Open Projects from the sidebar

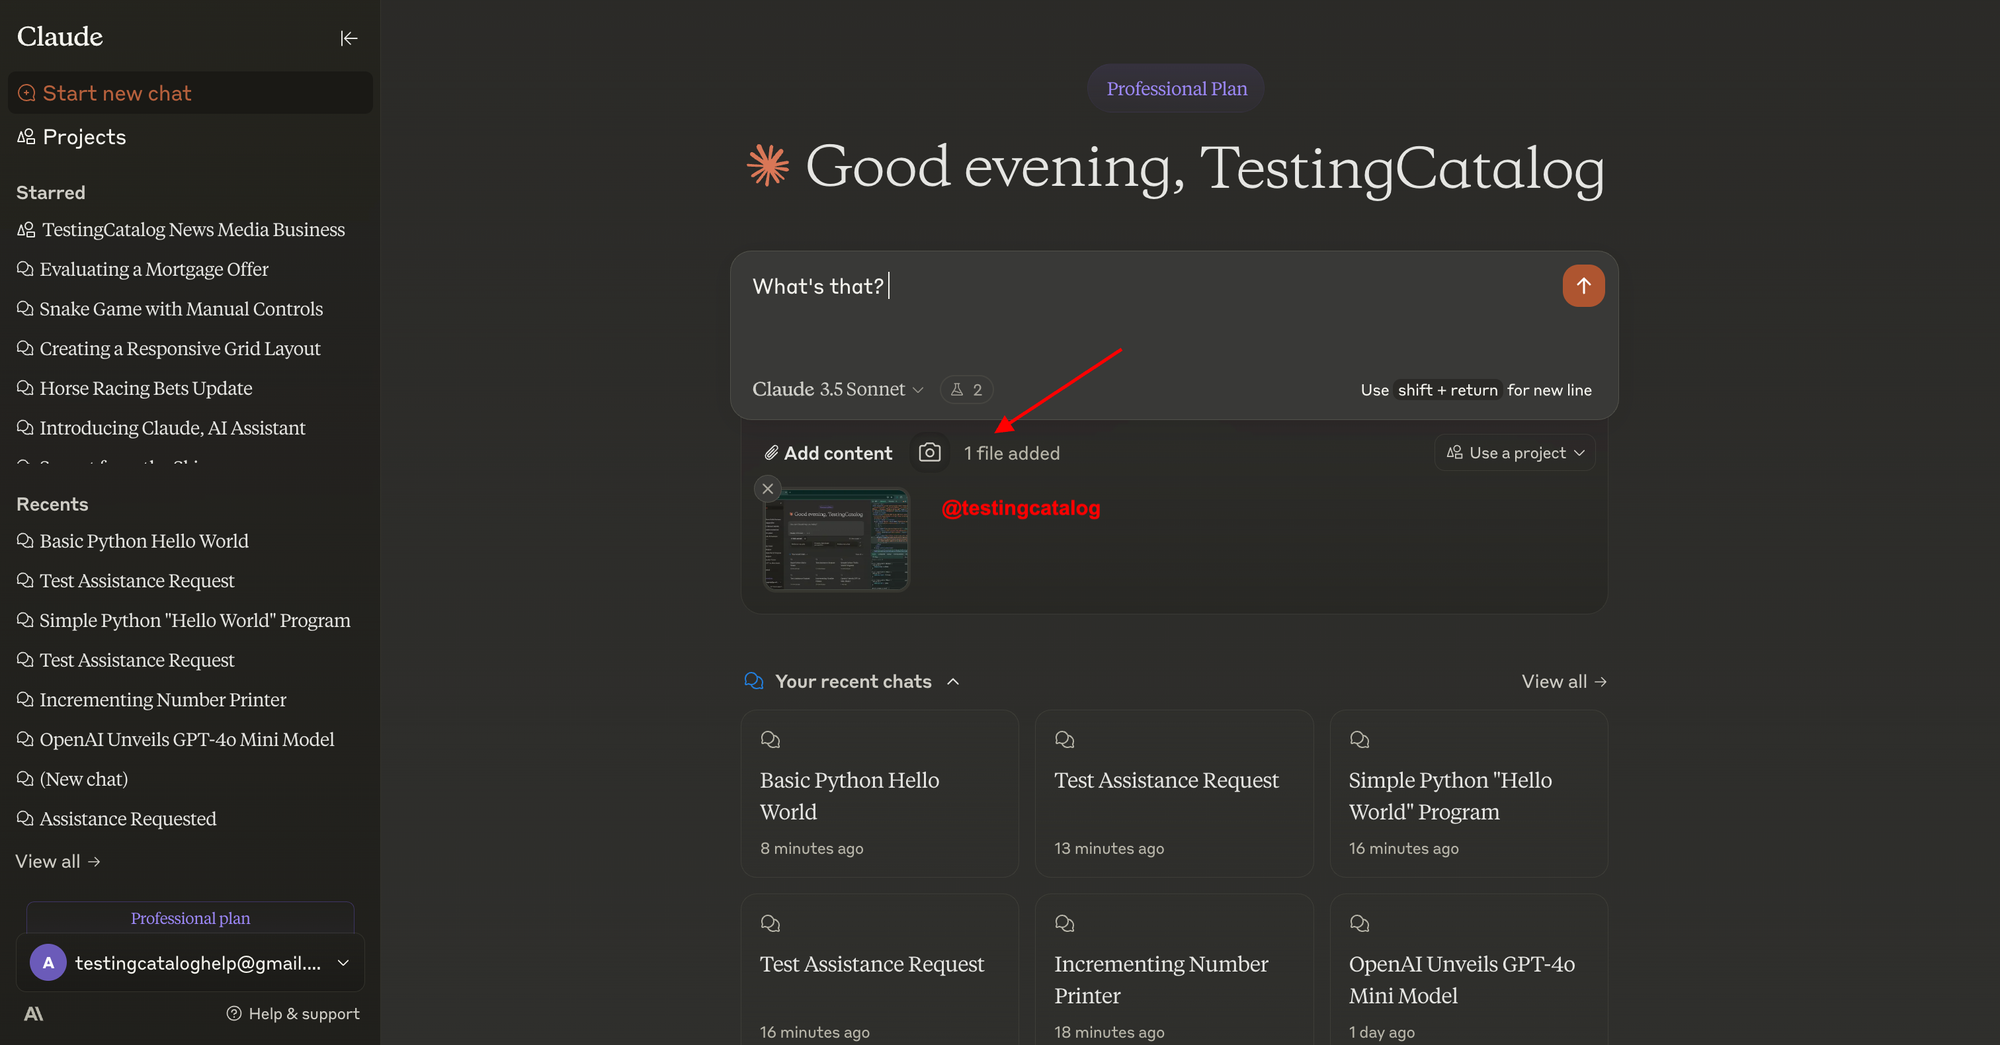click(x=84, y=137)
